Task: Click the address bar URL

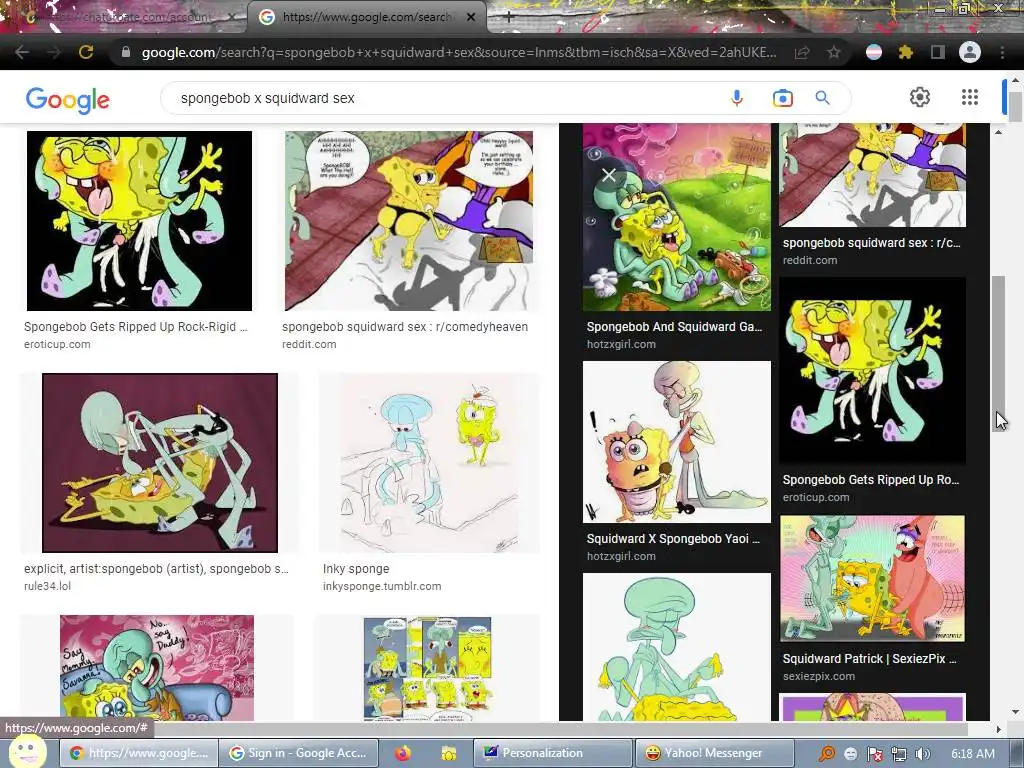Action: coord(459,52)
